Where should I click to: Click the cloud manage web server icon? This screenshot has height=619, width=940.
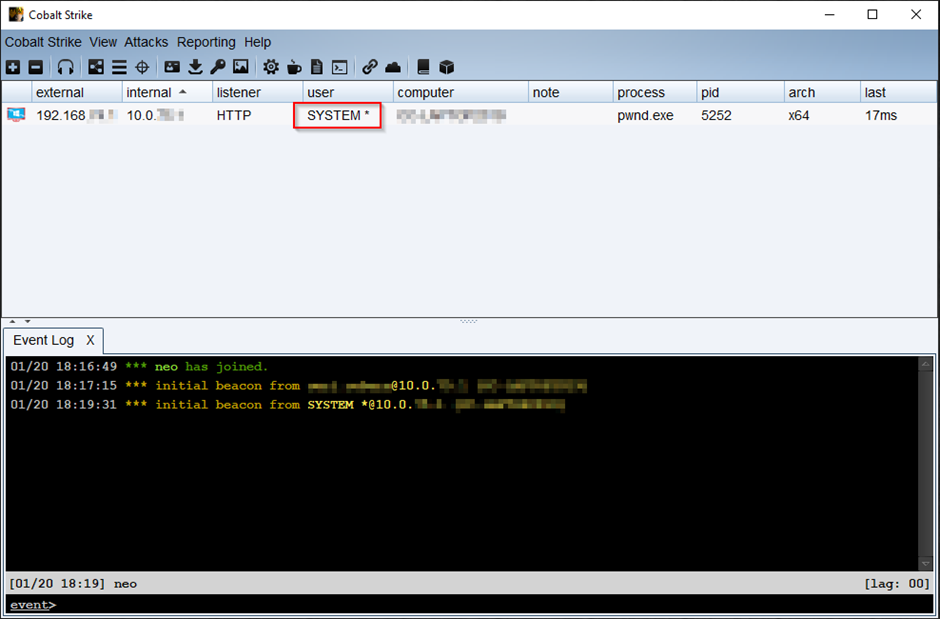click(x=393, y=67)
